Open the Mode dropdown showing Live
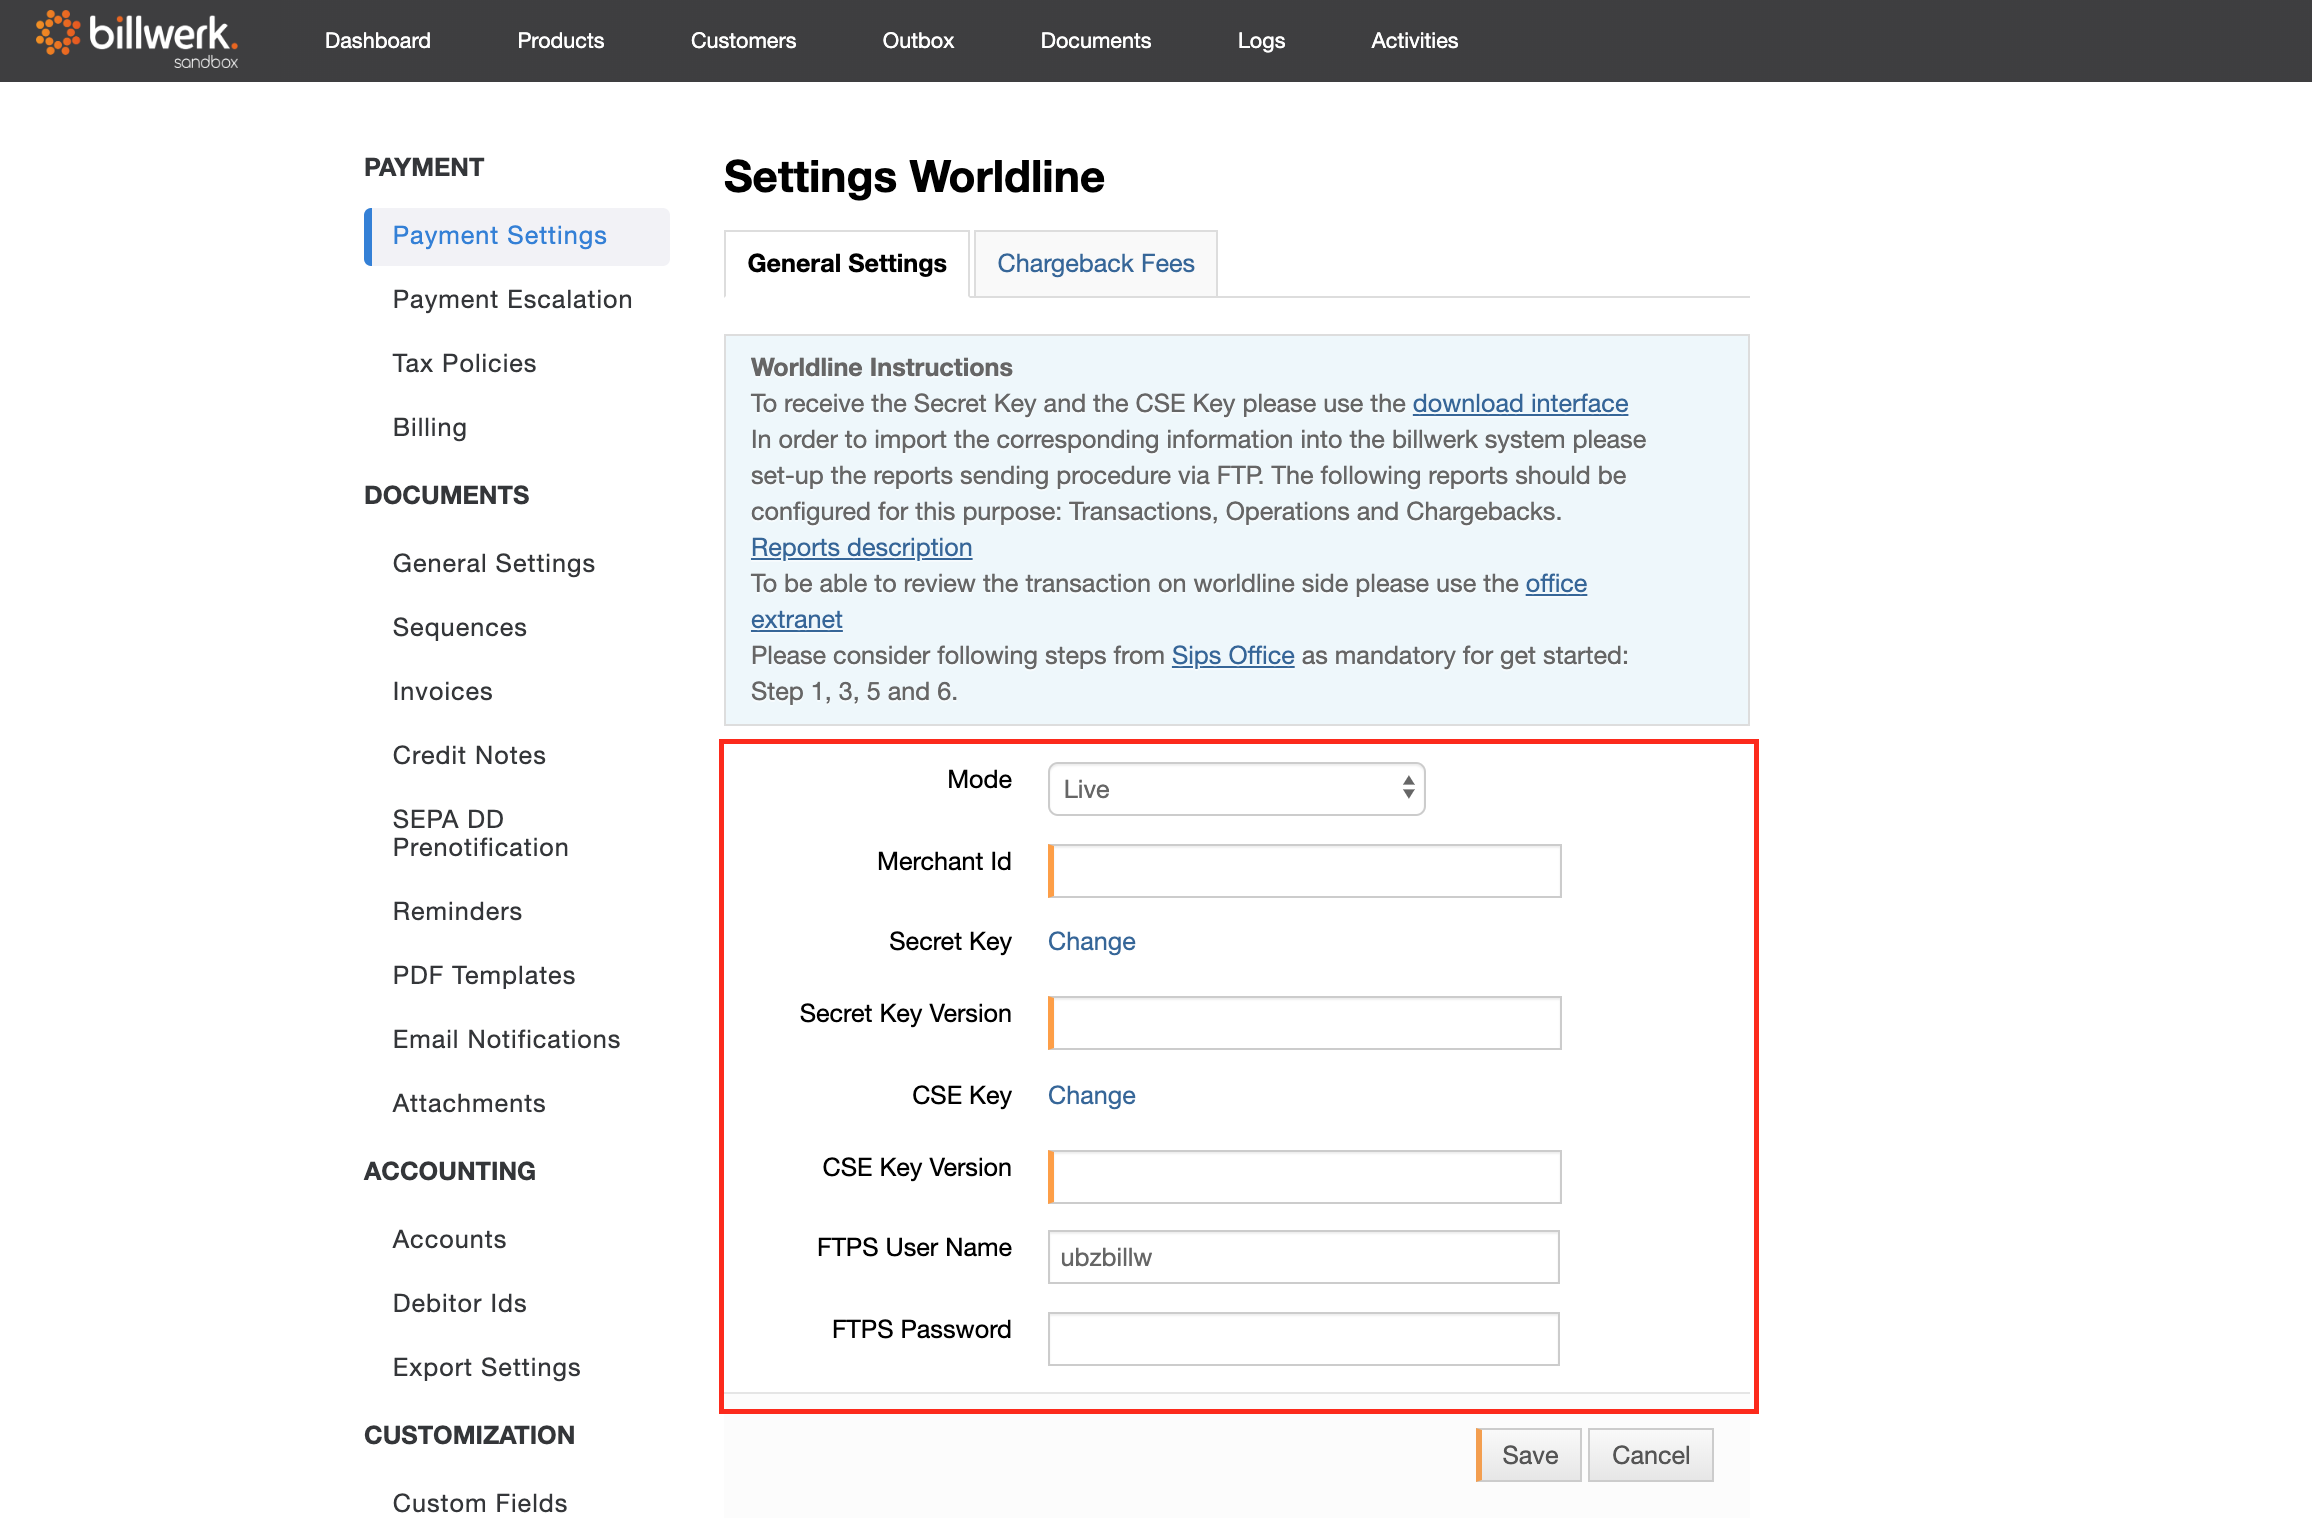The width and height of the screenshot is (2312, 1528). (1236, 790)
